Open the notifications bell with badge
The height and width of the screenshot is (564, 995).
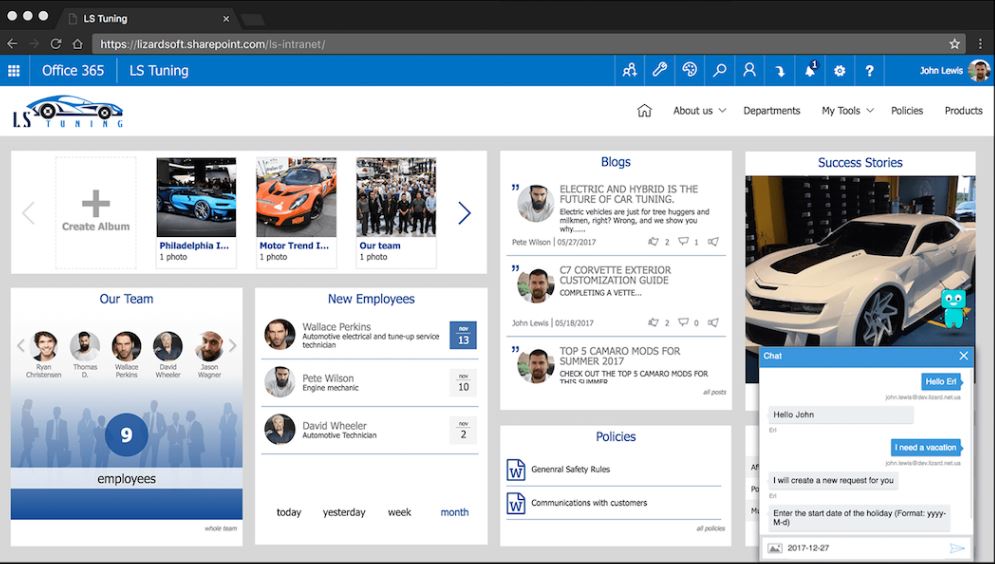point(810,70)
